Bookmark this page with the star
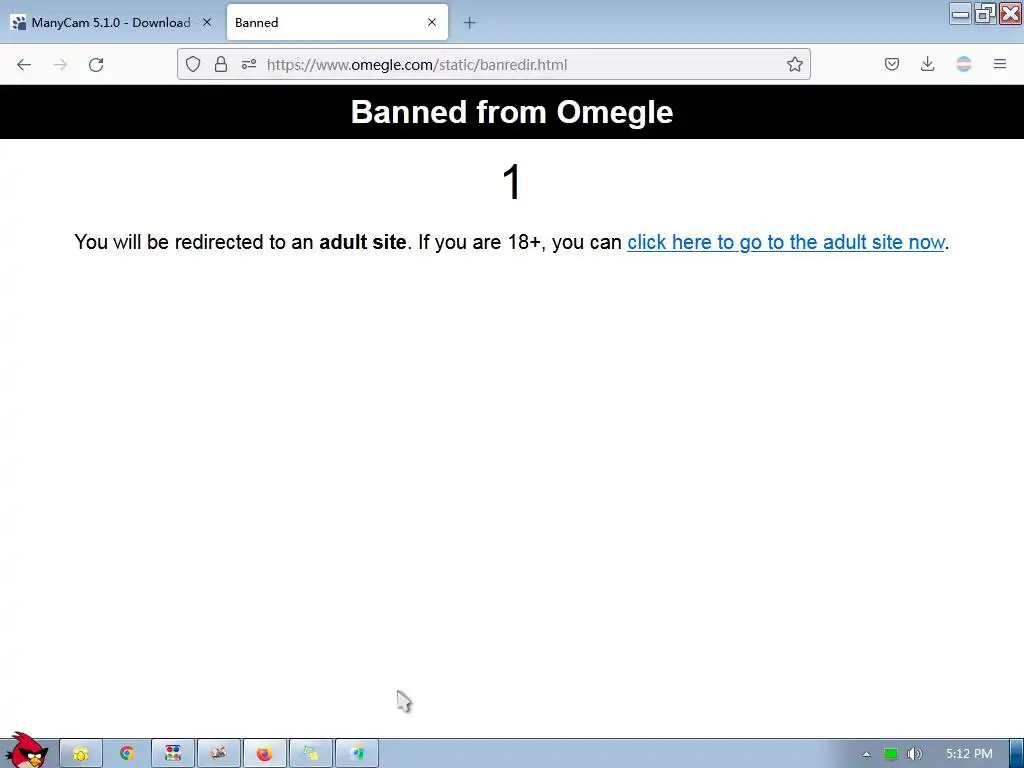Screen dimensions: 1024x768 click(795, 64)
